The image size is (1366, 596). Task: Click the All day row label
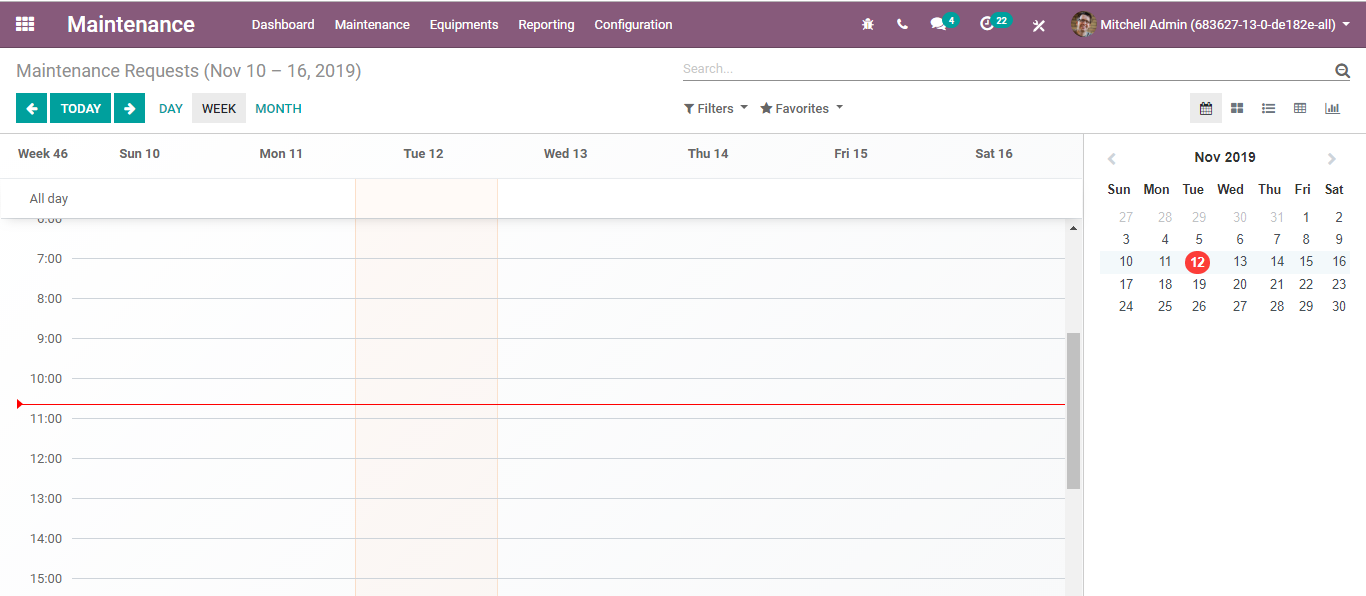(49, 199)
